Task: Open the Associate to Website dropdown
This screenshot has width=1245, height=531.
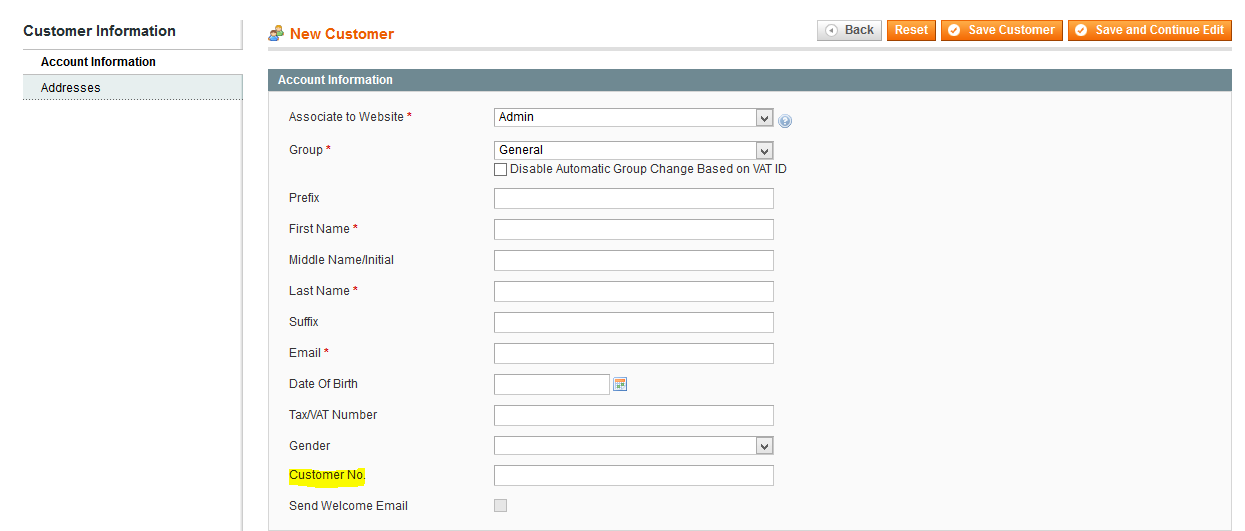Action: (x=634, y=118)
